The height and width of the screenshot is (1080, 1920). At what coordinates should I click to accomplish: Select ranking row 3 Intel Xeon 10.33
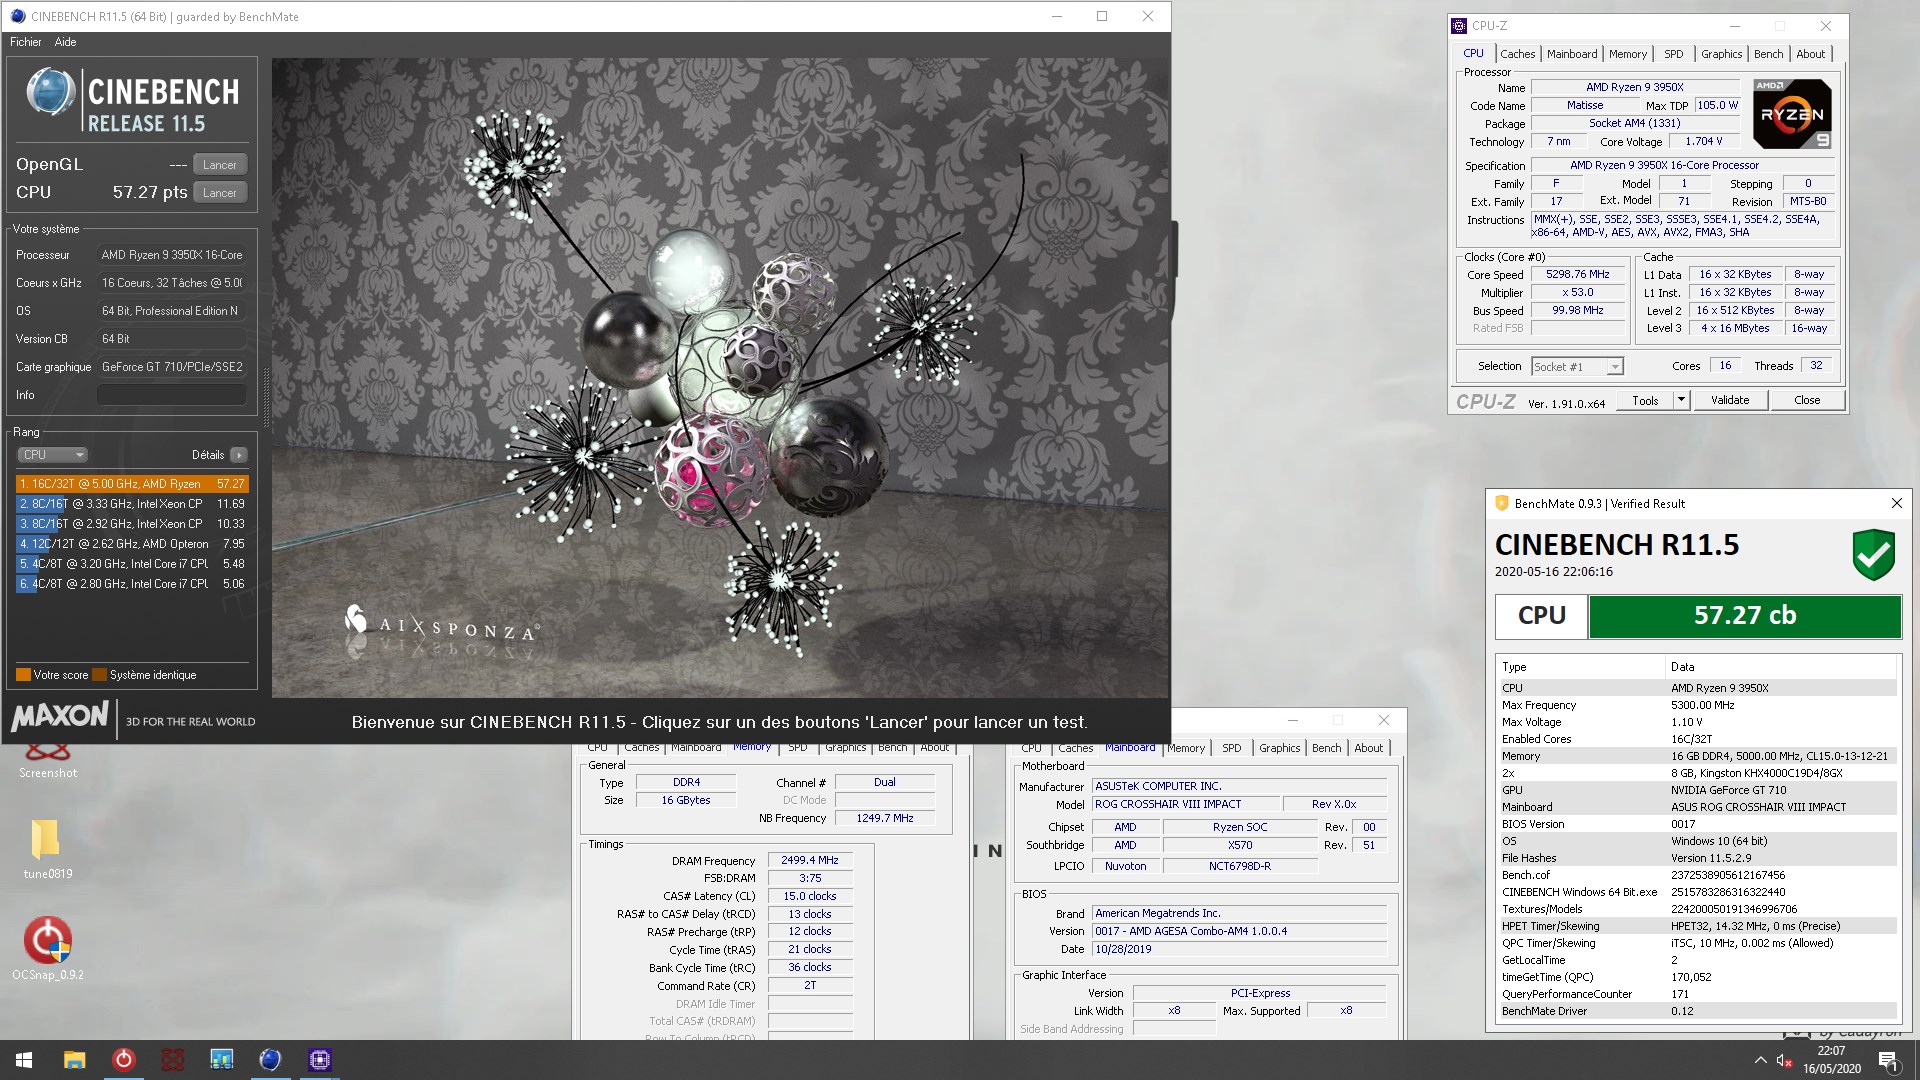[x=131, y=524]
